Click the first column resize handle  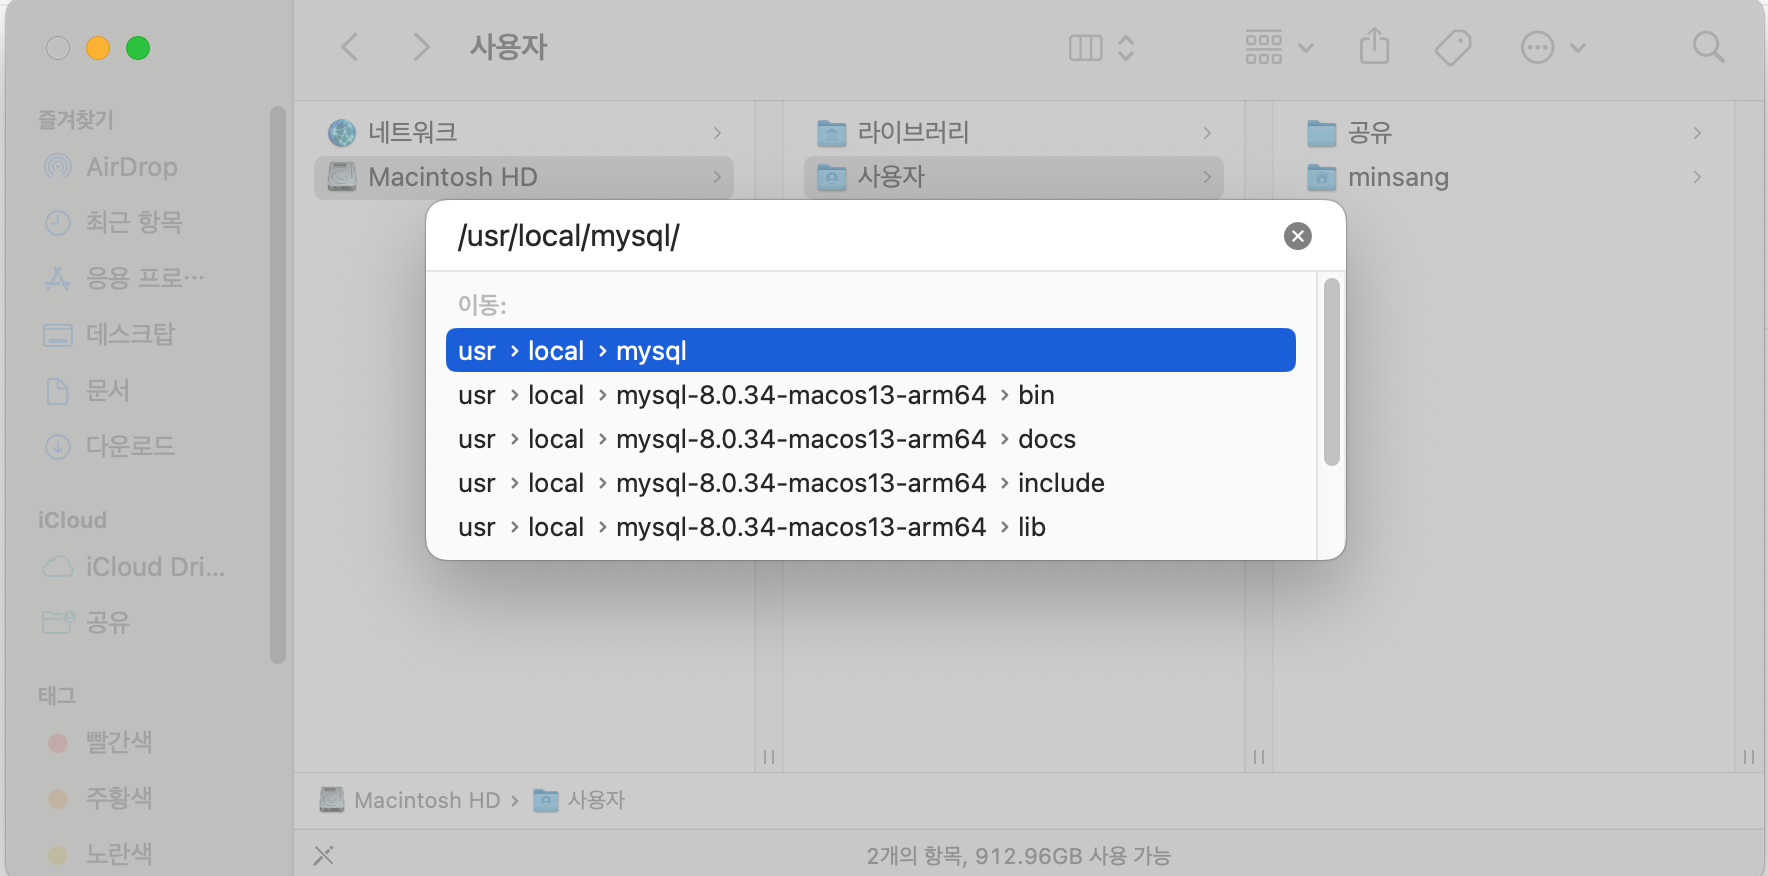[769, 757]
